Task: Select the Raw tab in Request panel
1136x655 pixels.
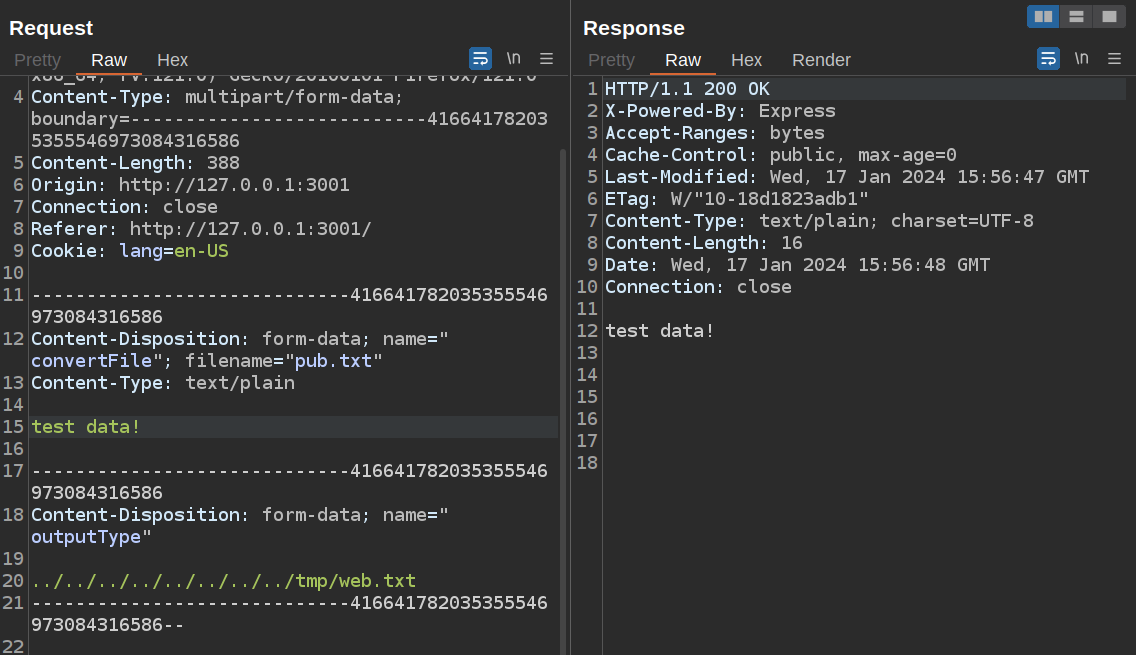Action: (109, 60)
